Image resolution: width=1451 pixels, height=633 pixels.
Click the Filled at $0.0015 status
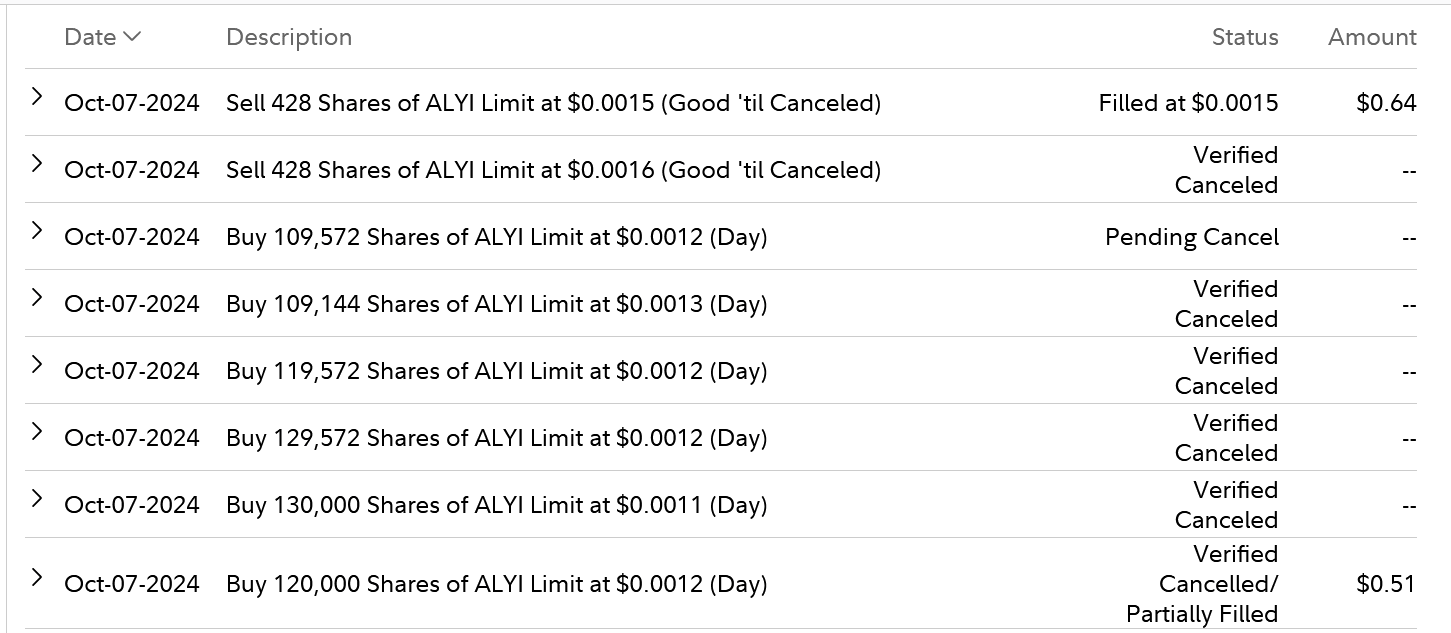(x=1187, y=103)
